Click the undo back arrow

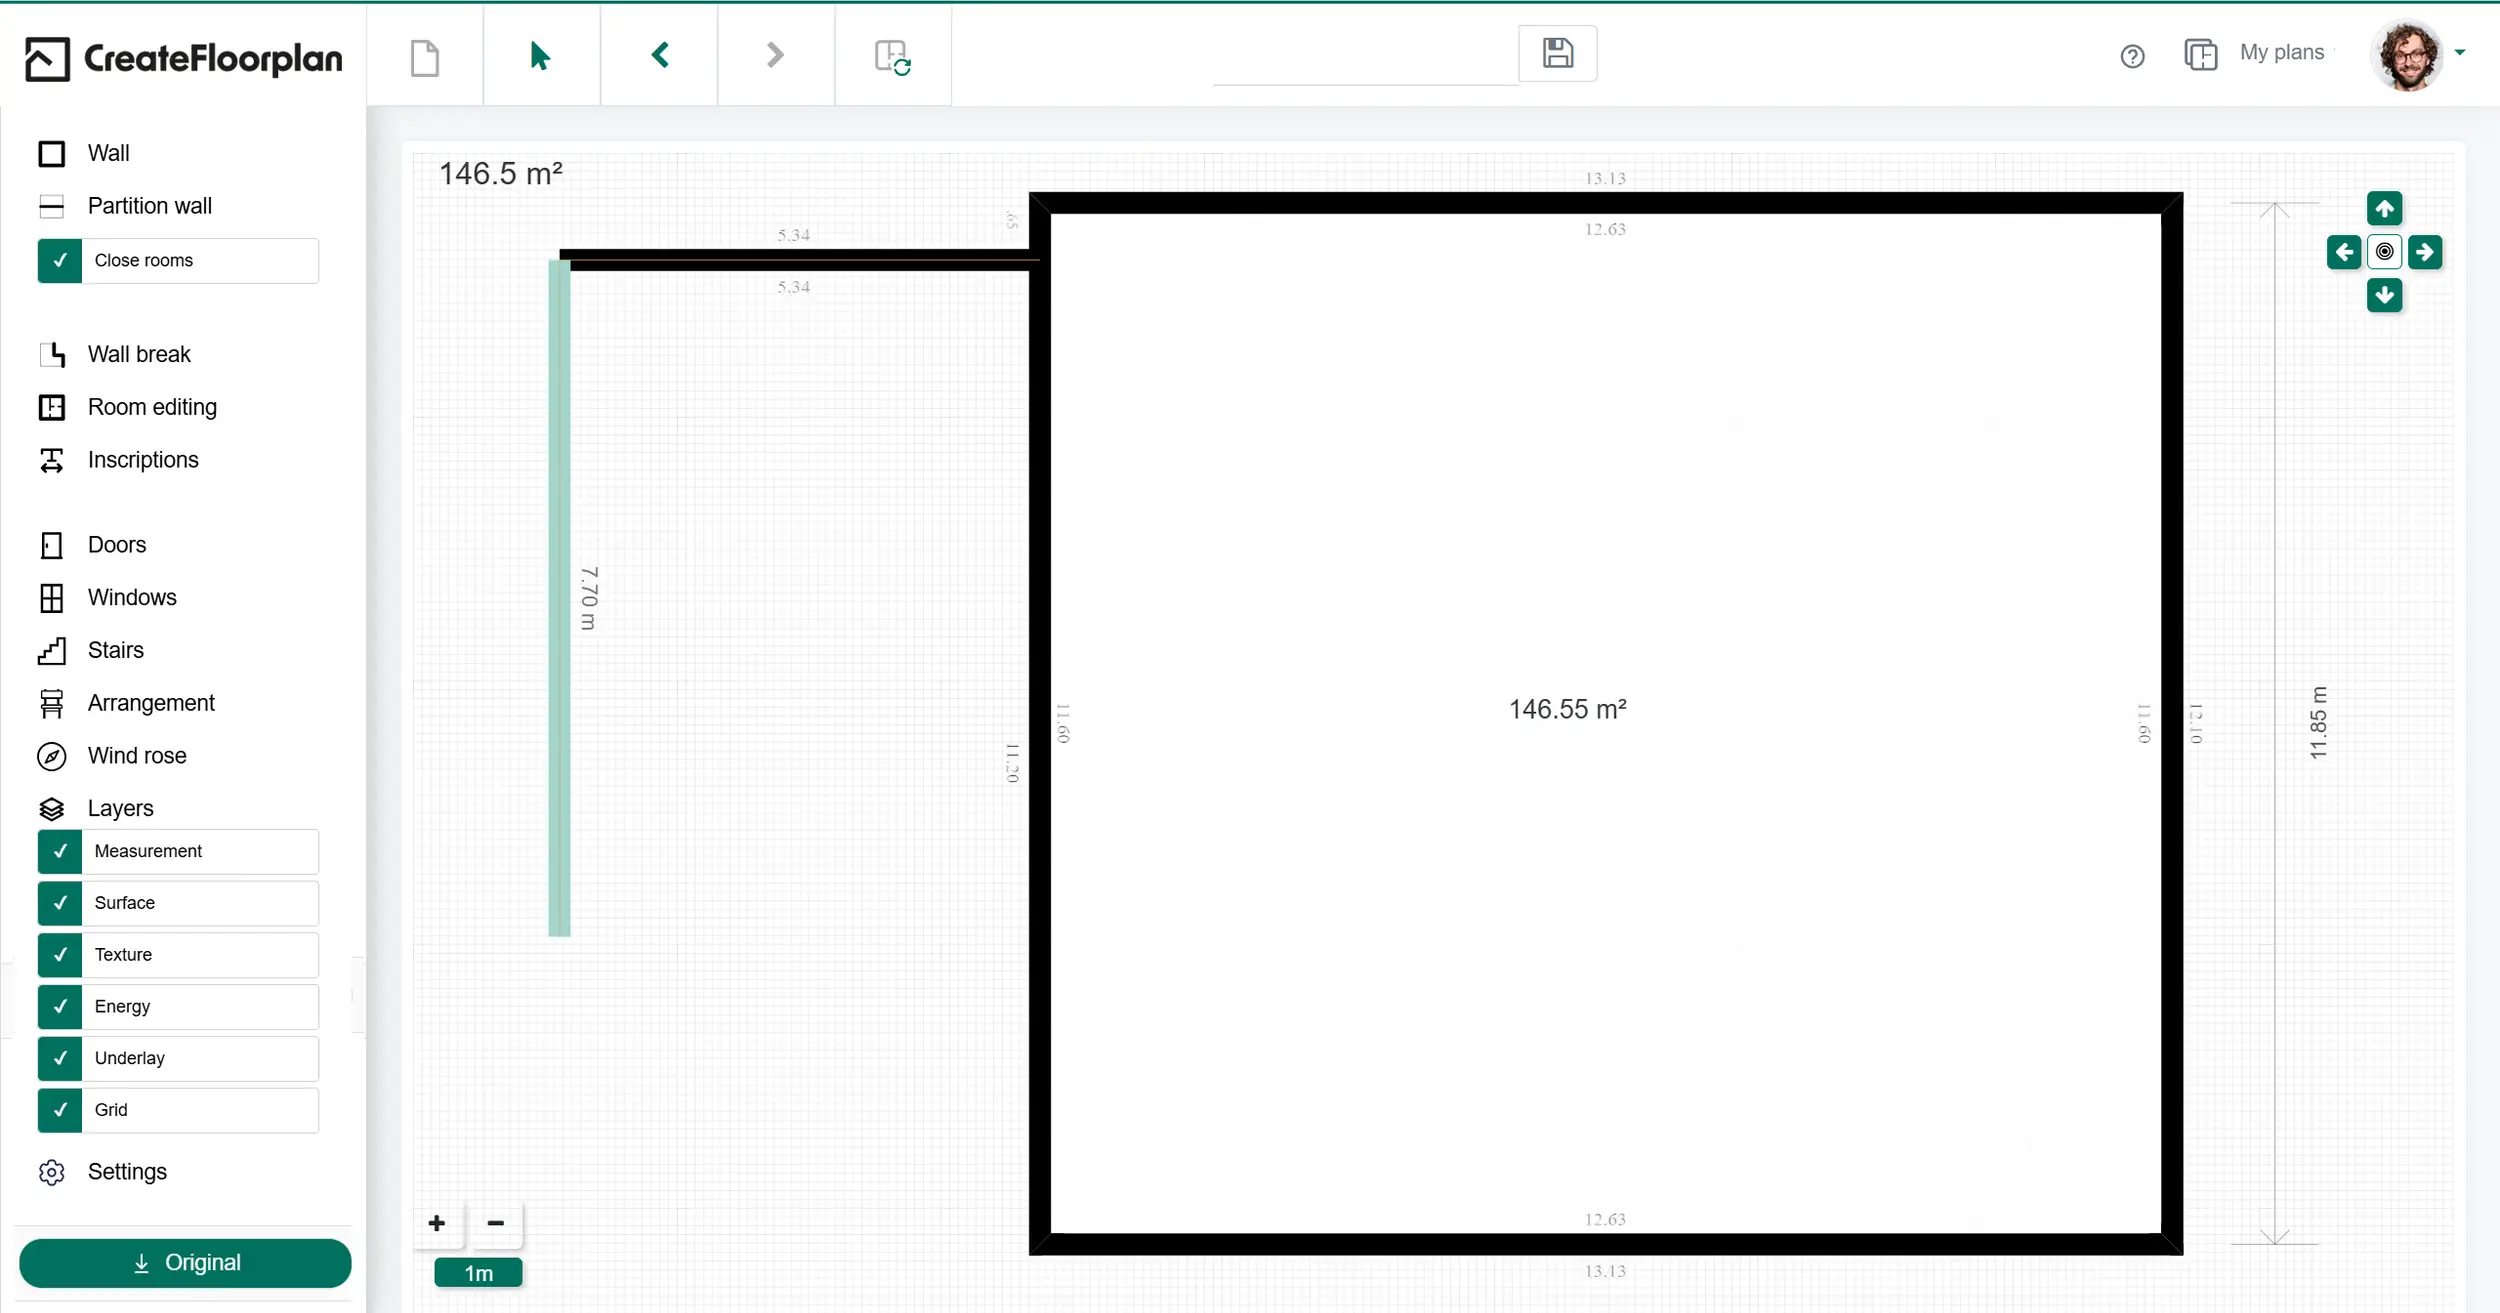659,55
